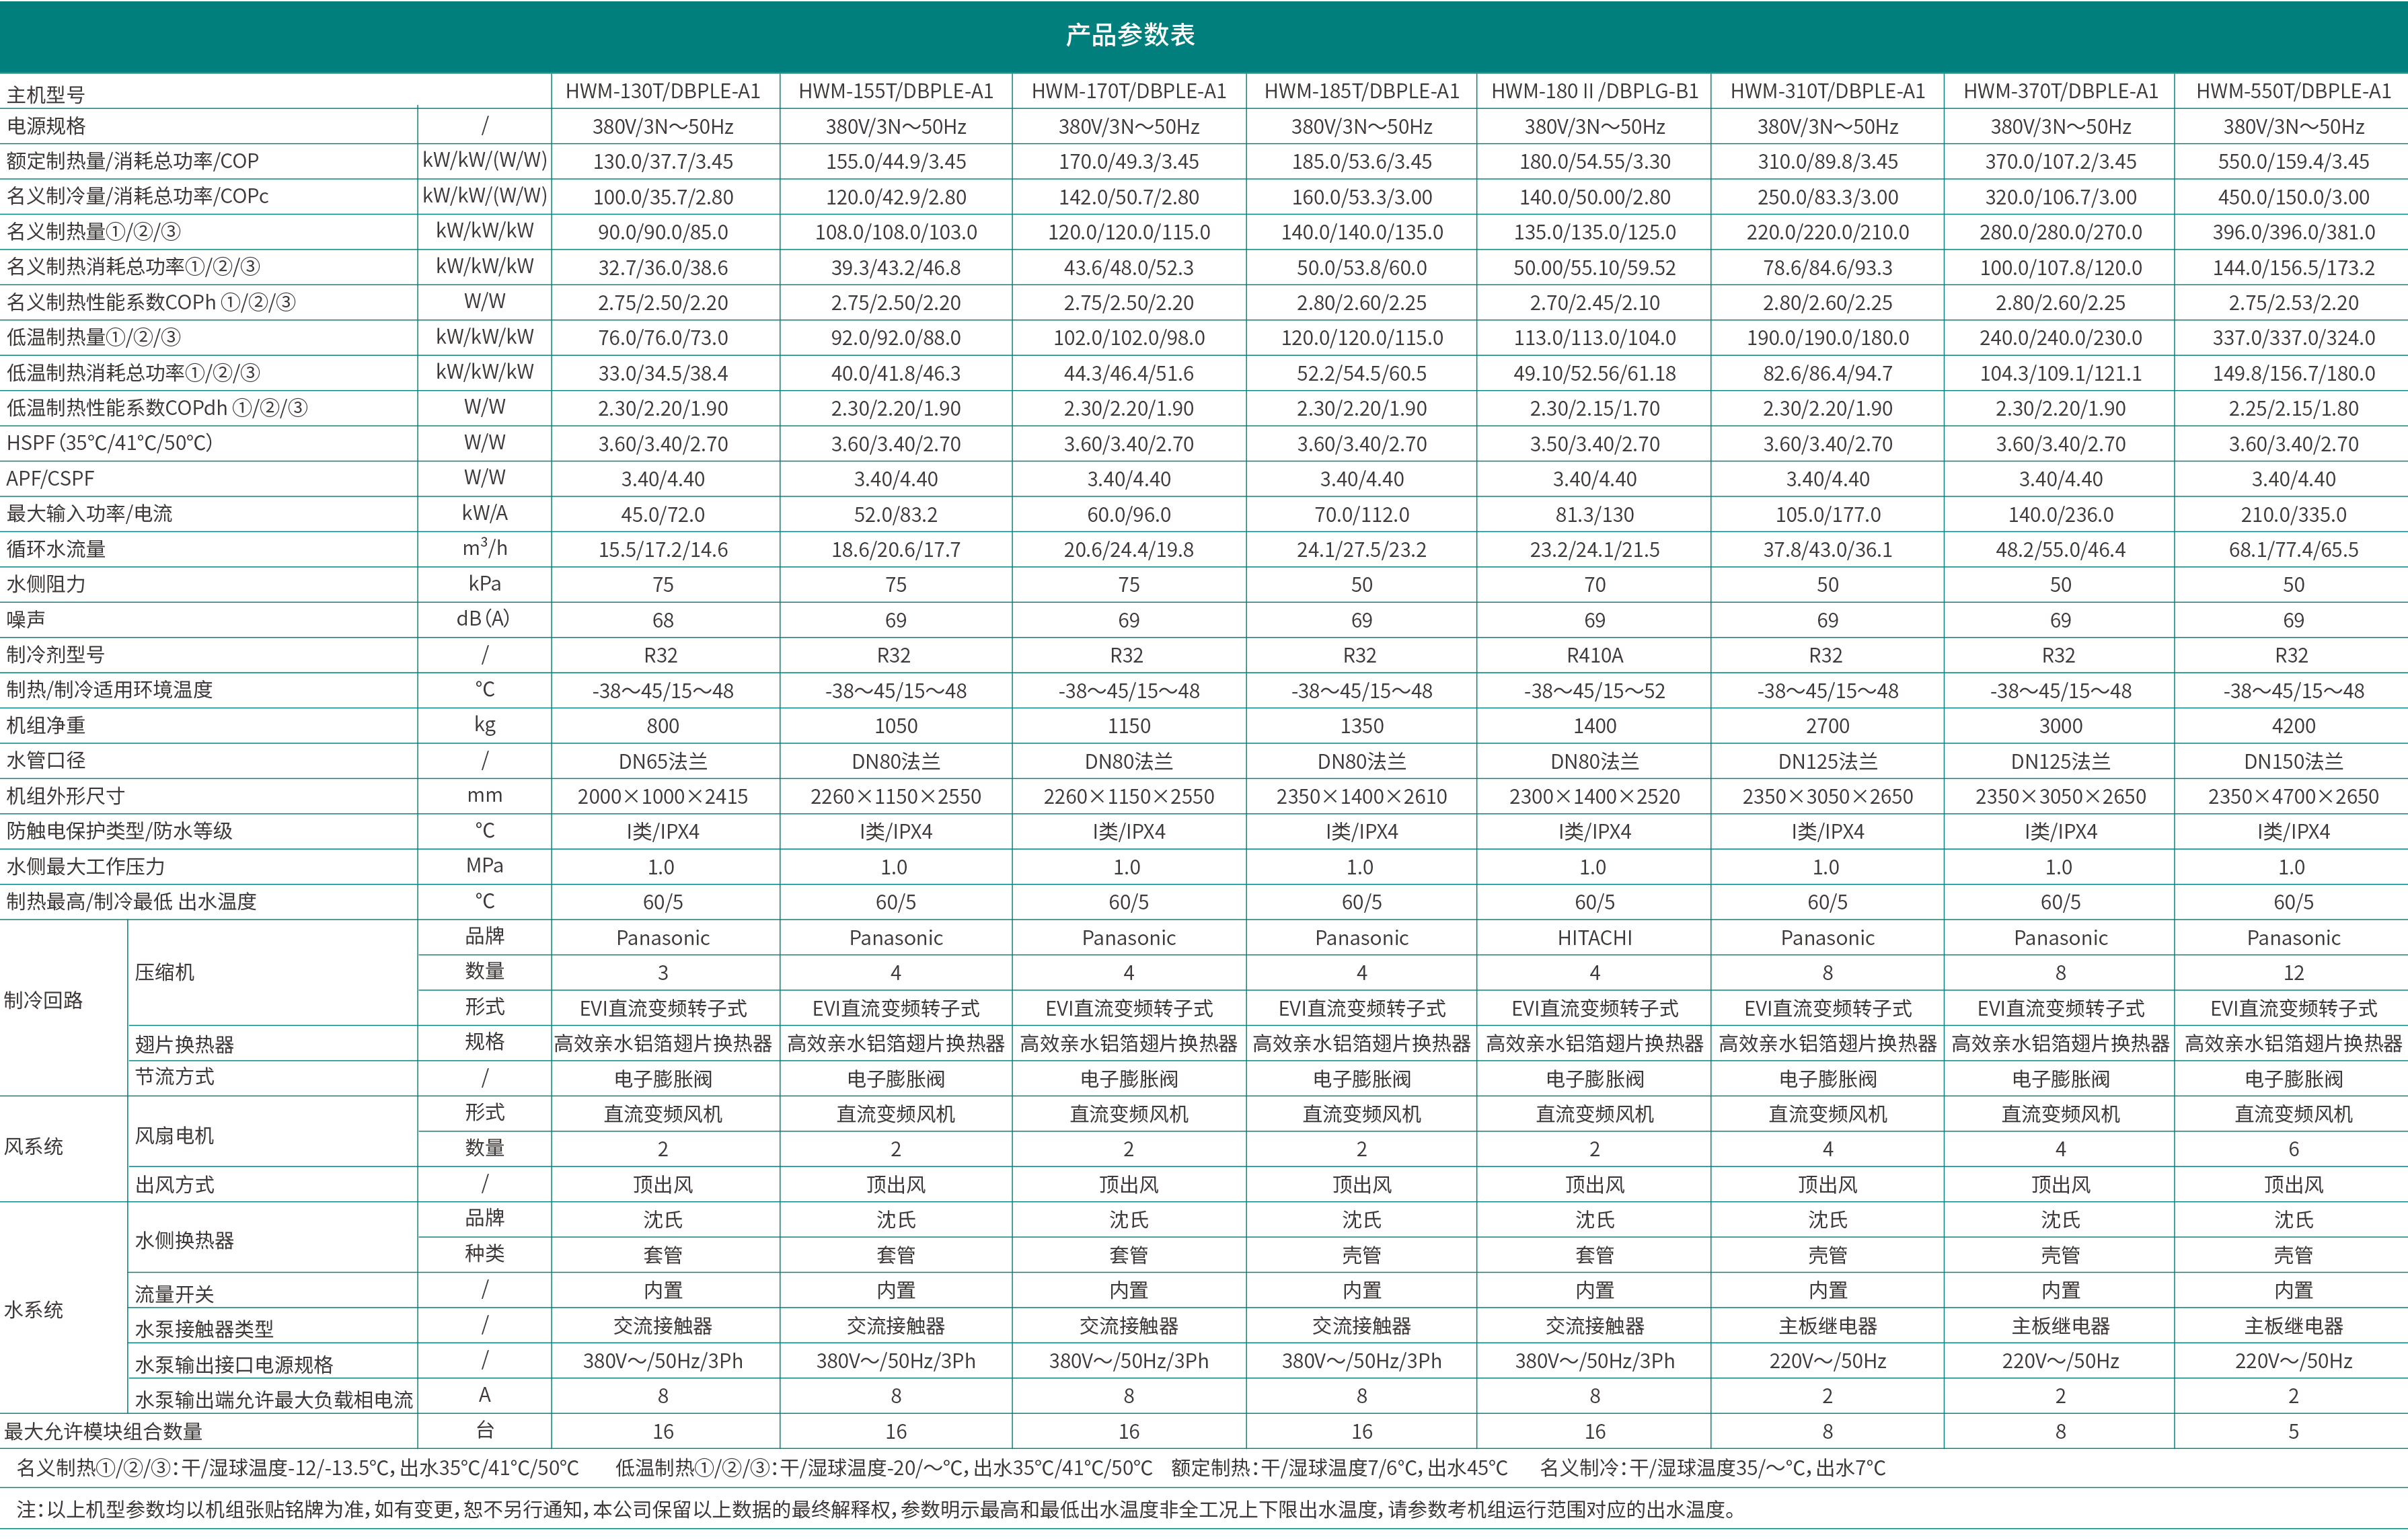Screen dimensions: 2408x1539
Task: Click the DN65法兰 pipe diameter cell
Action: [663, 761]
